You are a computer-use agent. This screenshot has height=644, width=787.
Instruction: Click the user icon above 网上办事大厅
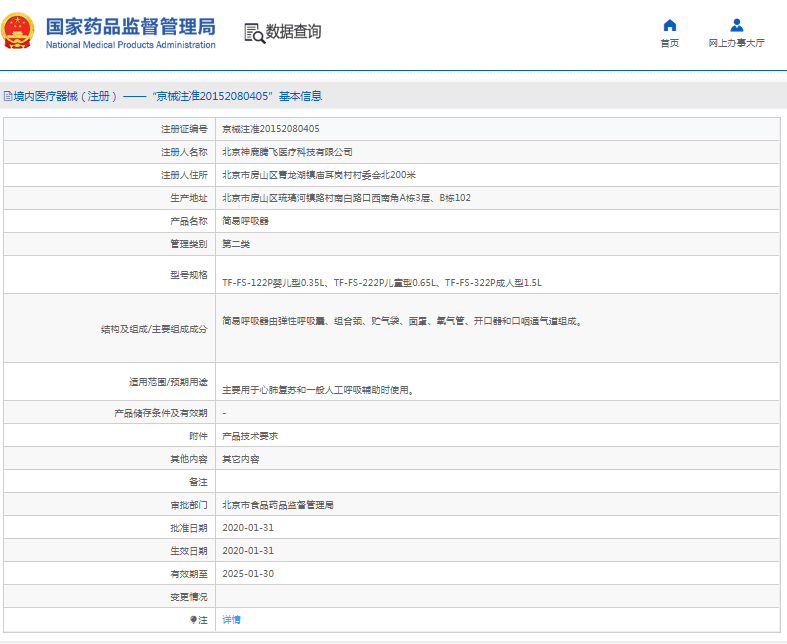pos(736,25)
